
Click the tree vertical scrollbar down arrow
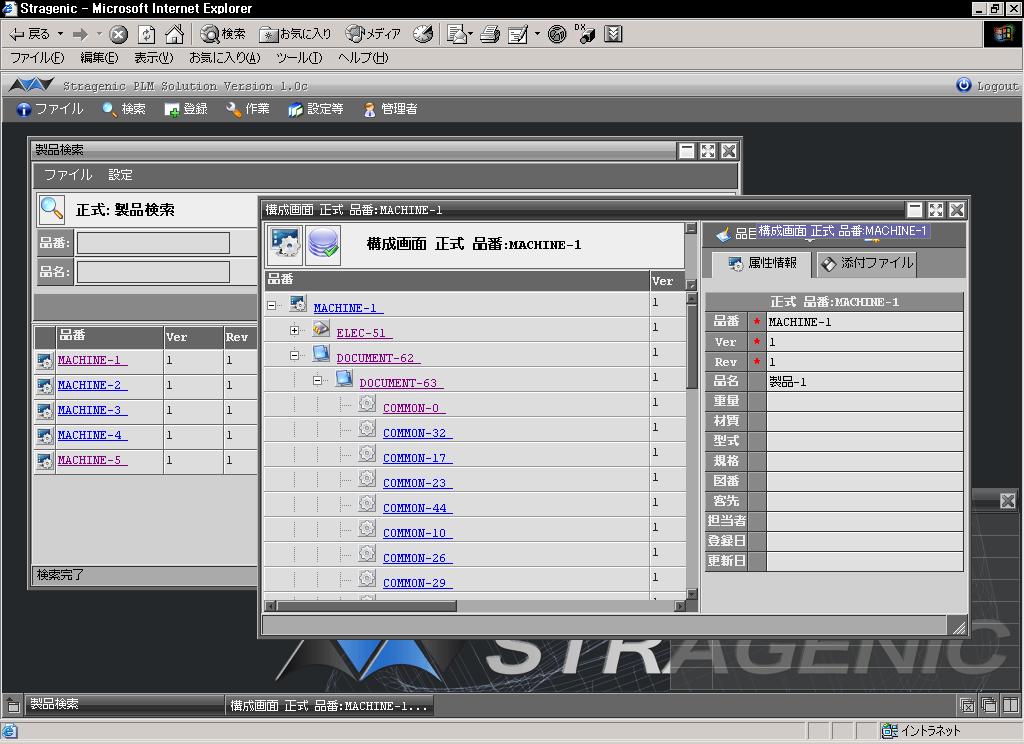[x=692, y=594]
